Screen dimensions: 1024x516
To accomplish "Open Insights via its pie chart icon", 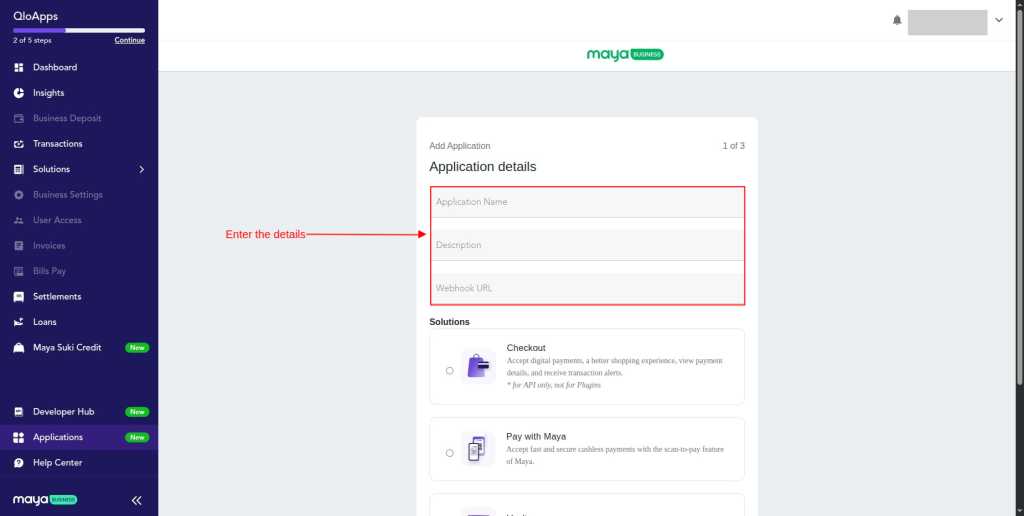I will 19,93.
